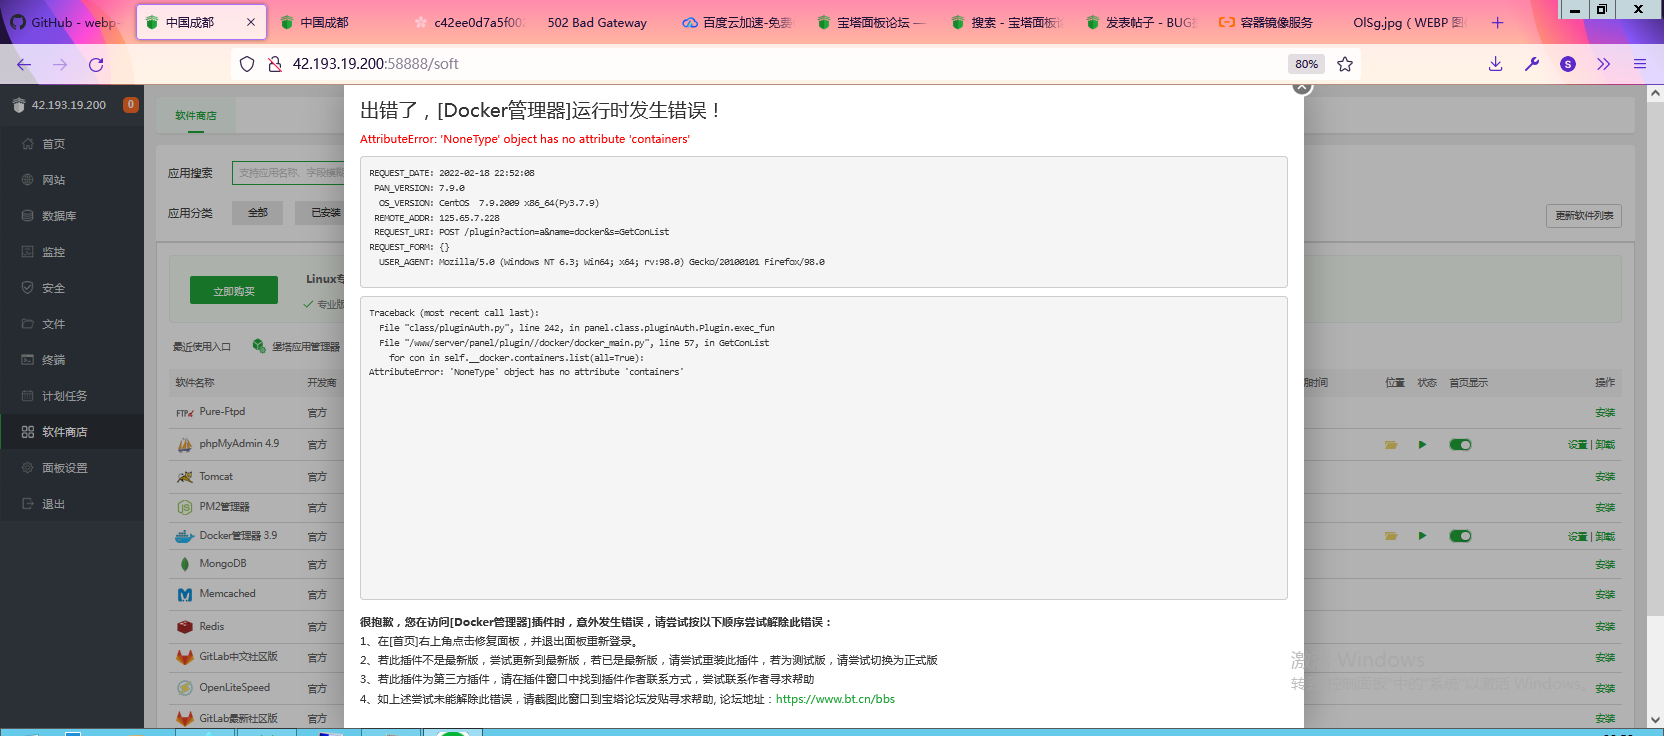Click the purple S account icon
The height and width of the screenshot is (736, 1664).
1568,64
